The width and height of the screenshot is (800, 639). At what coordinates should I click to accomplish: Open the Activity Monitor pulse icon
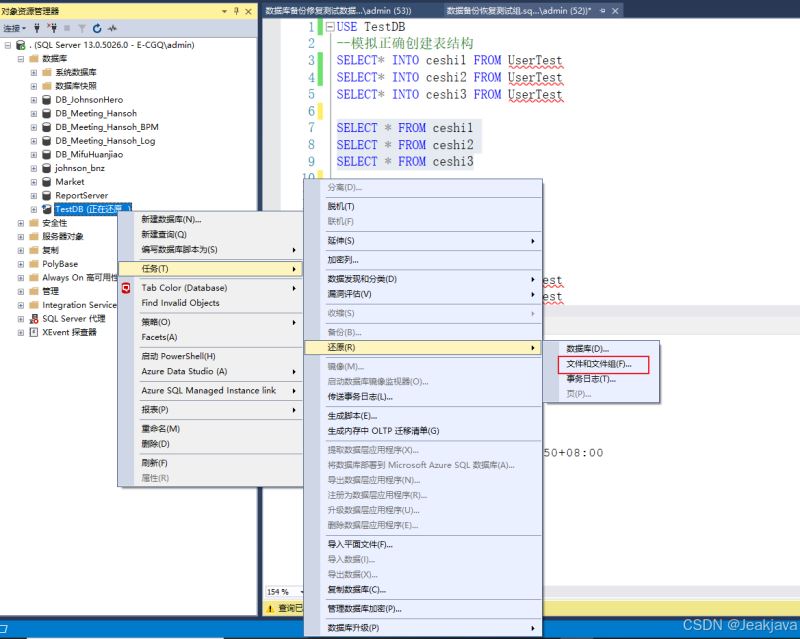tap(112, 28)
